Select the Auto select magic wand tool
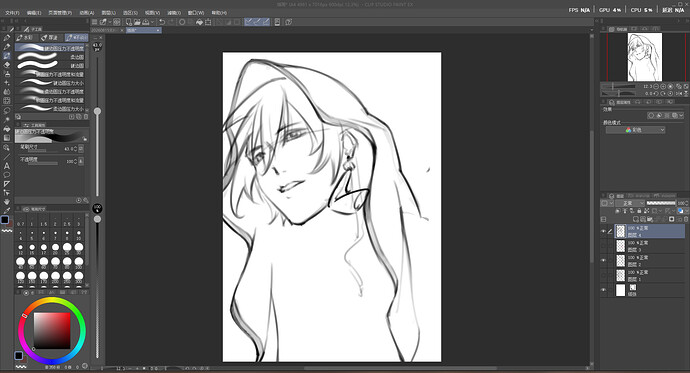 click(7, 120)
